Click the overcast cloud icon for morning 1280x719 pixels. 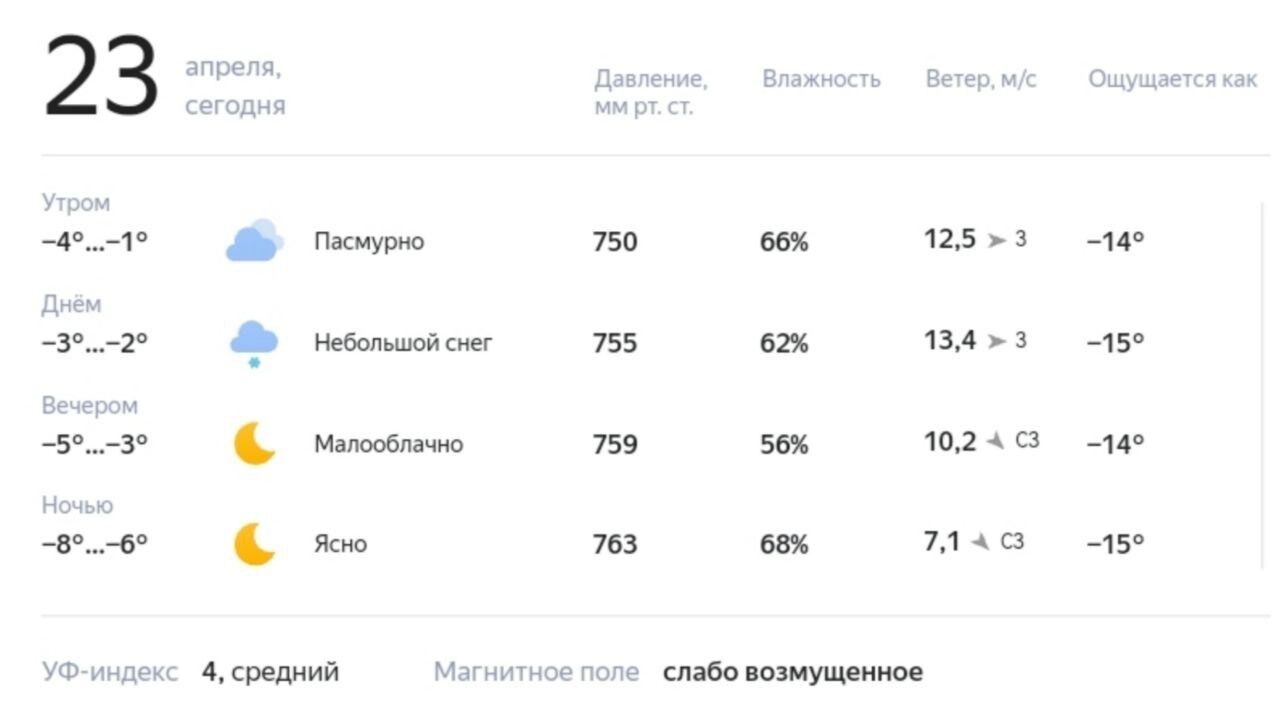254,240
